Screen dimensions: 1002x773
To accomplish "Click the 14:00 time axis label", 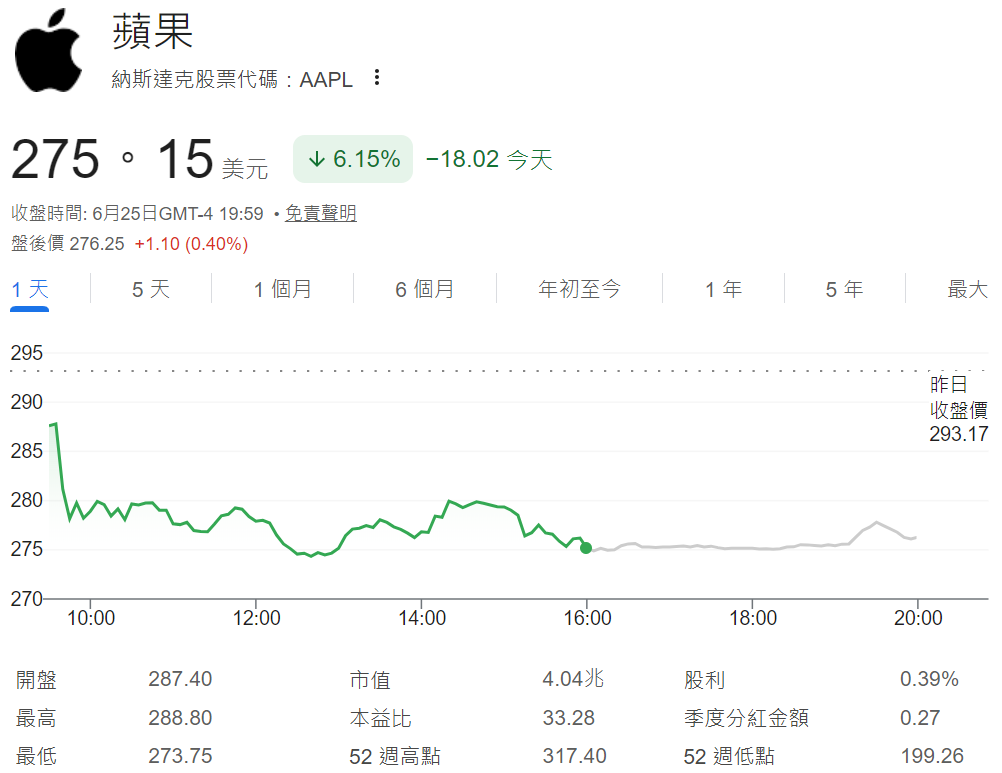I will (x=422, y=618).
